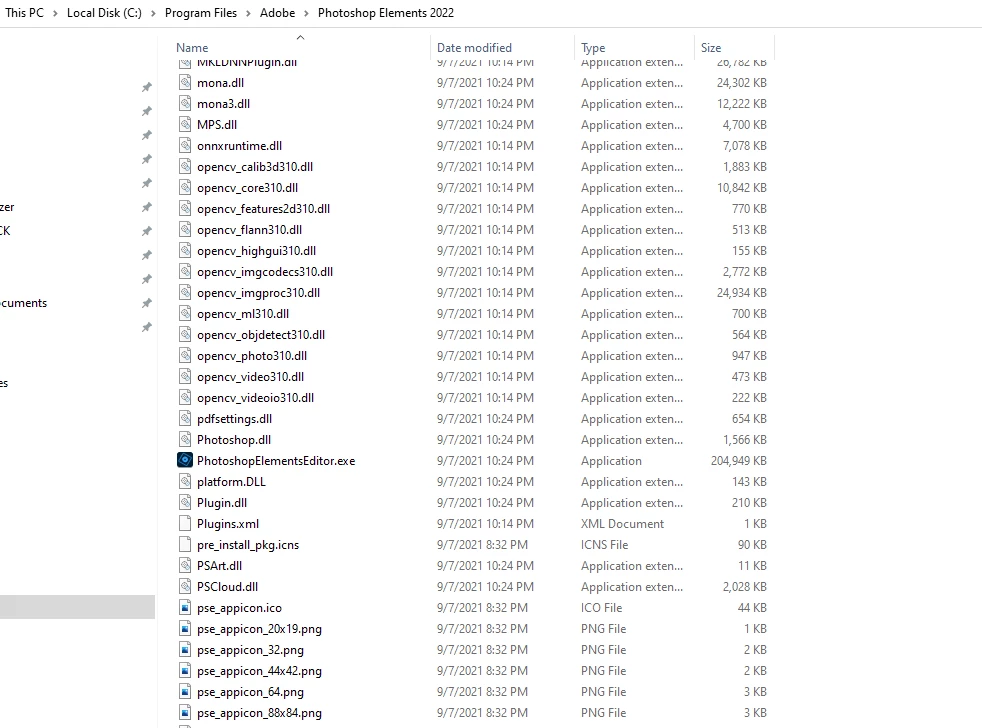
Task: Click the opencv_ml310.dll file icon
Action: [185, 313]
